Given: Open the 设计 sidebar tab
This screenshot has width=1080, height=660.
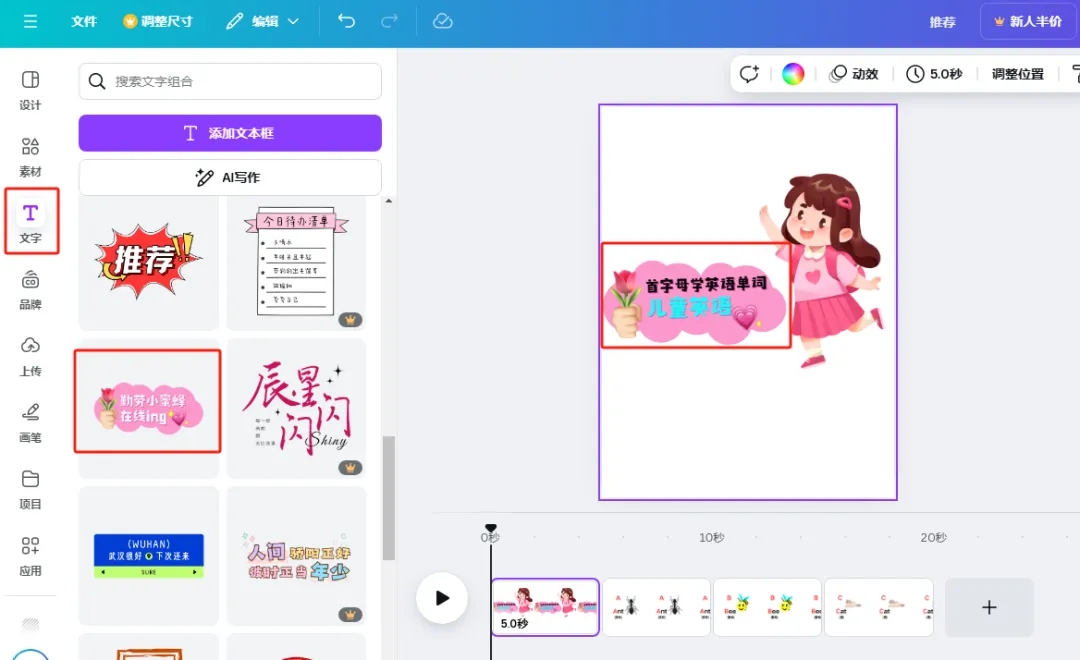Looking at the screenshot, I should coord(30,90).
